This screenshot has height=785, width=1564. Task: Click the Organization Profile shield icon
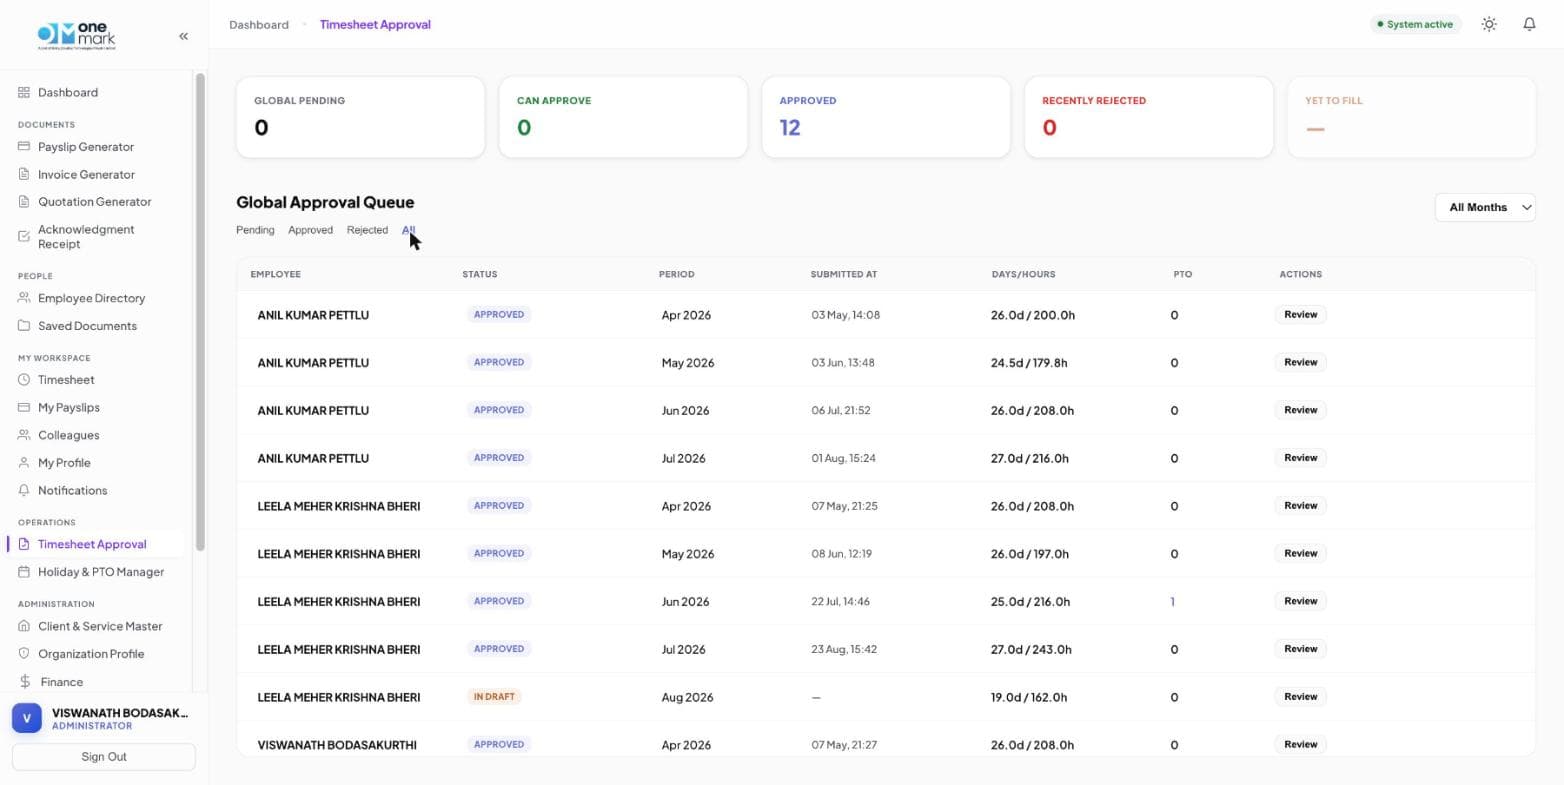(24, 654)
